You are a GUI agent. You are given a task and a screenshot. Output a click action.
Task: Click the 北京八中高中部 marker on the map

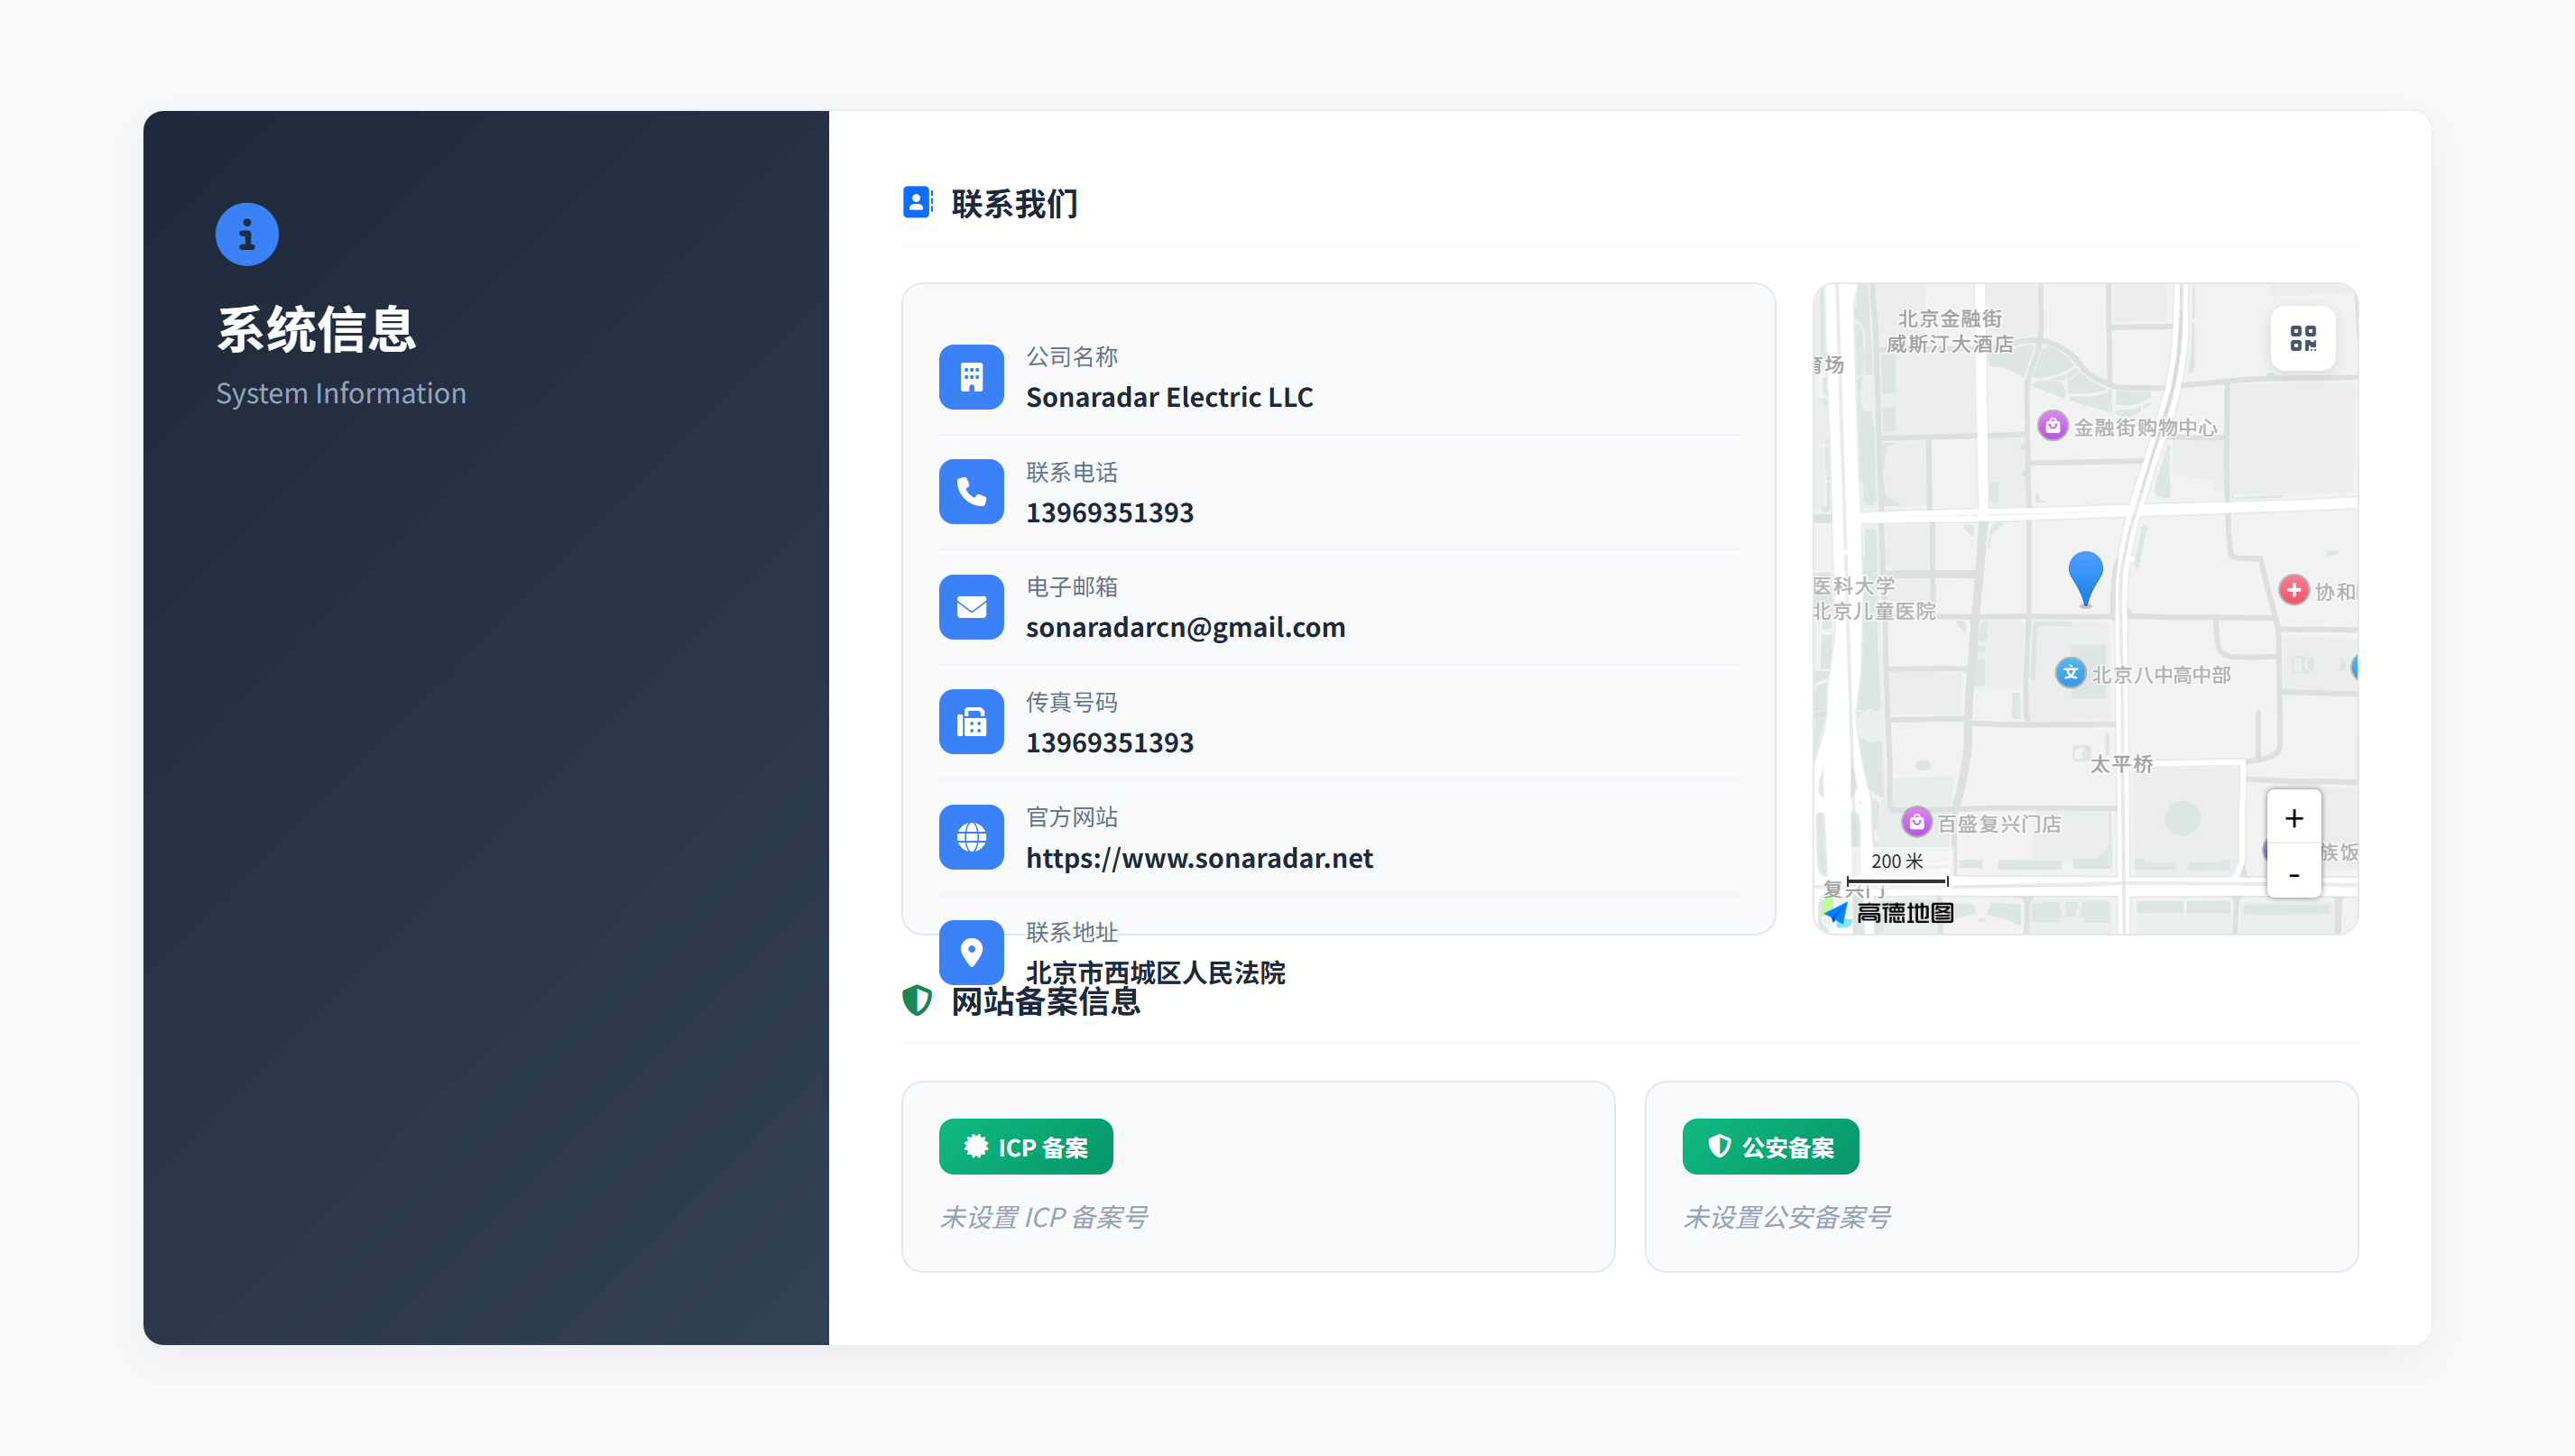click(x=2070, y=673)
